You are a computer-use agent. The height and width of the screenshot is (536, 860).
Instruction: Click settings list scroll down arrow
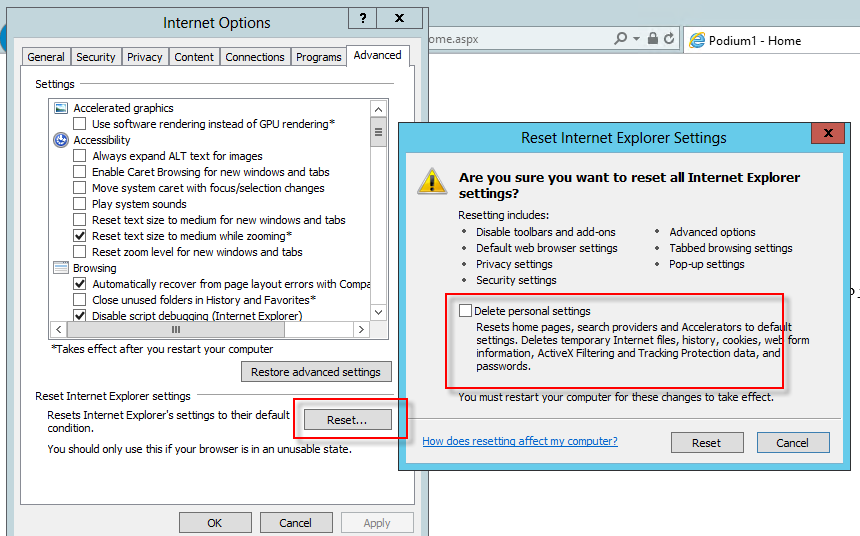(378, 312)
